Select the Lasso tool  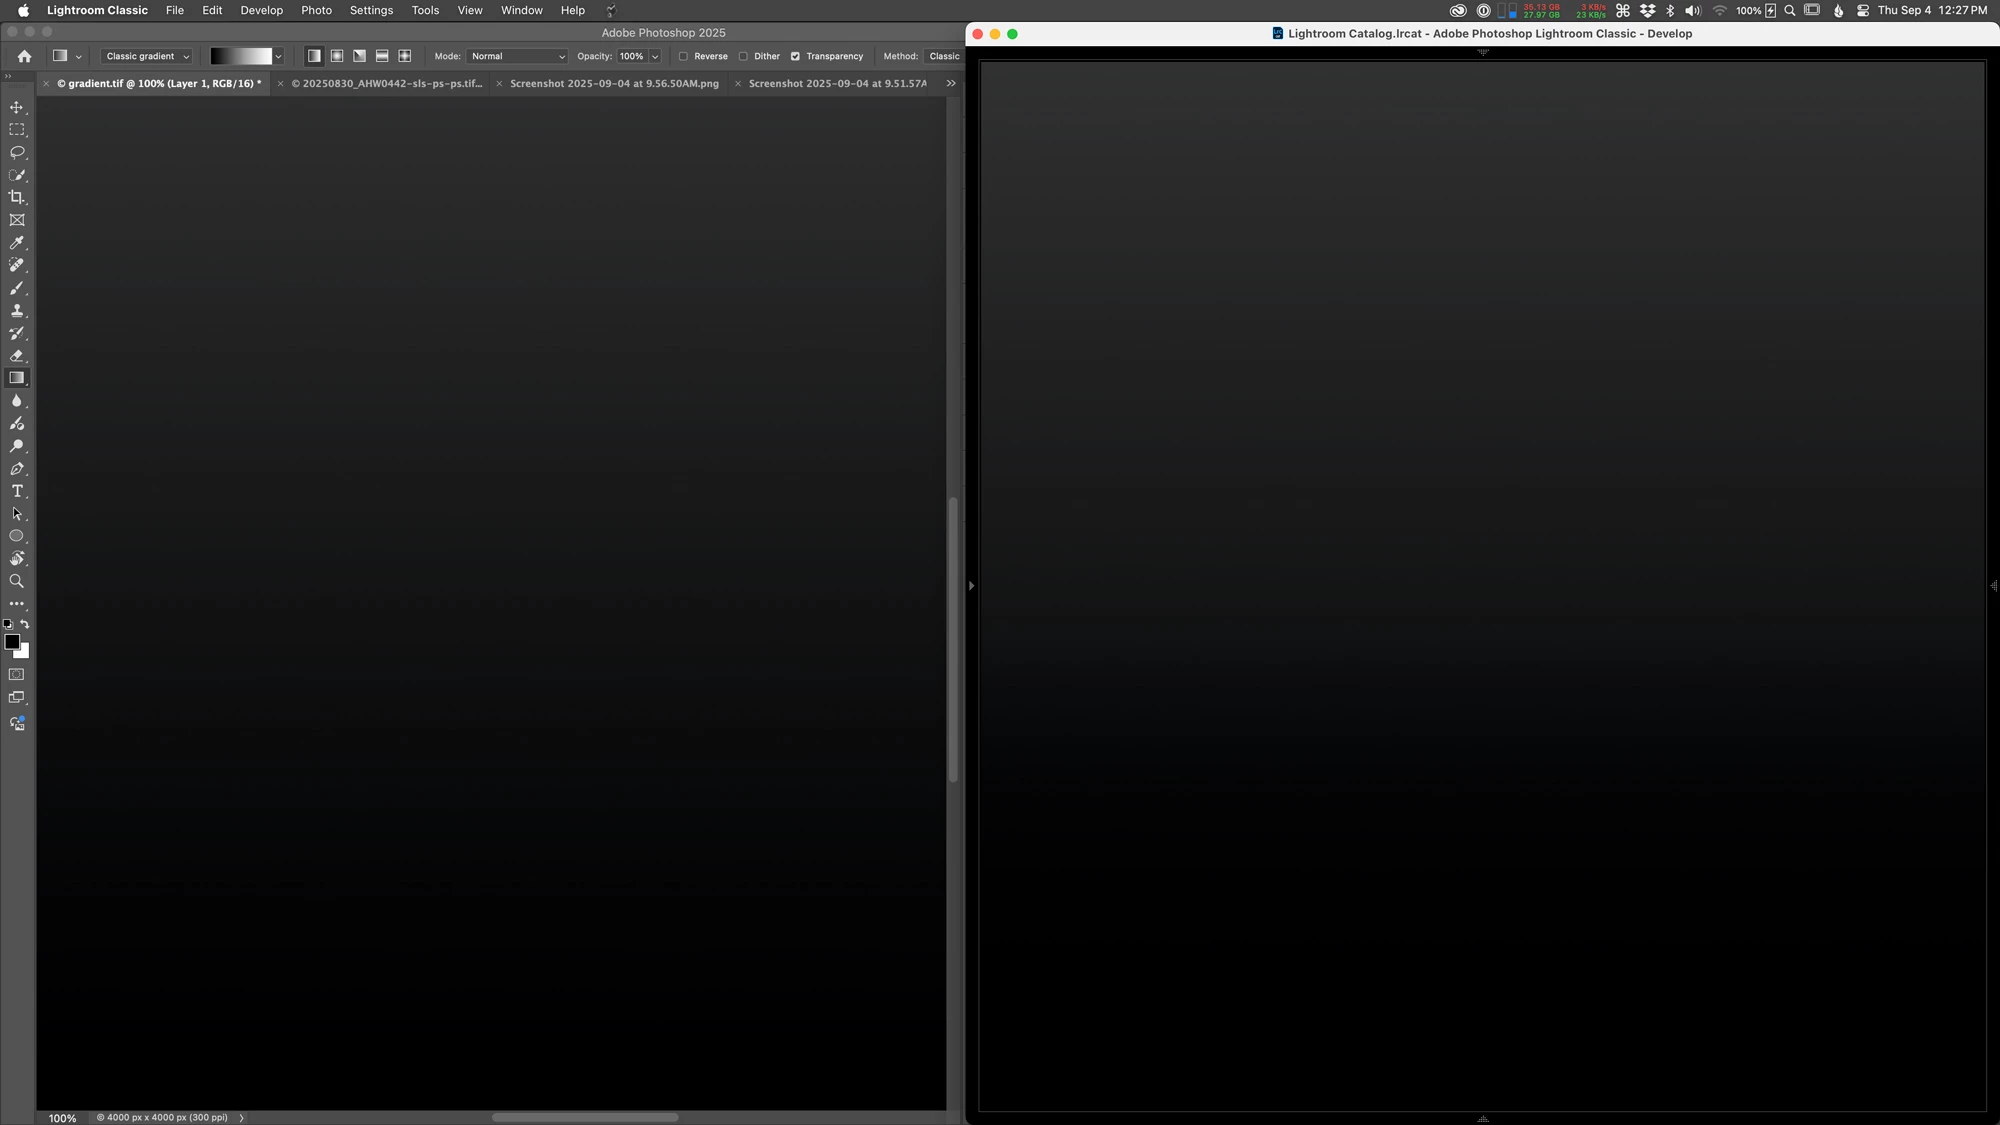(17, 153)
